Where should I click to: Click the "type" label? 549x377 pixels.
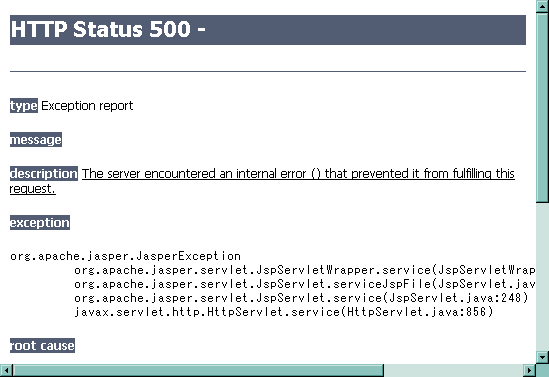tap(24, 106)
